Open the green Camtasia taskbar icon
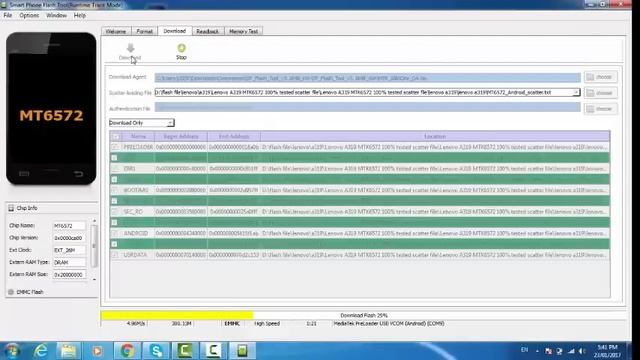This screenshot has height=360, width=640. coord(184,351)
